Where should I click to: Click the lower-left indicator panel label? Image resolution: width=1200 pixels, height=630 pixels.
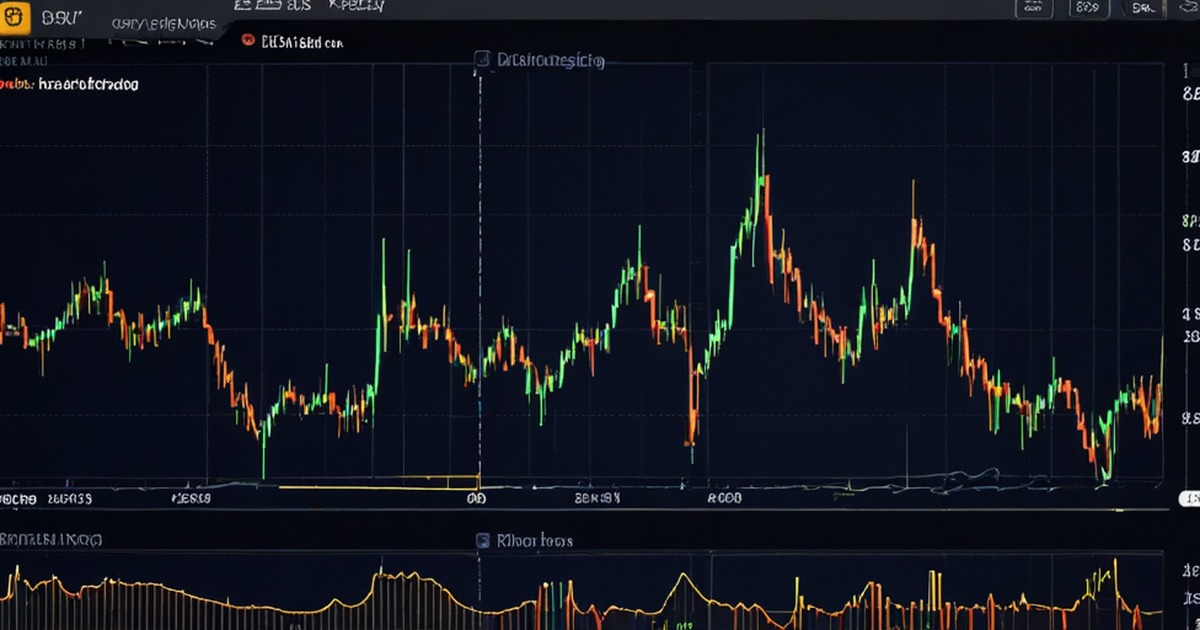50,539
